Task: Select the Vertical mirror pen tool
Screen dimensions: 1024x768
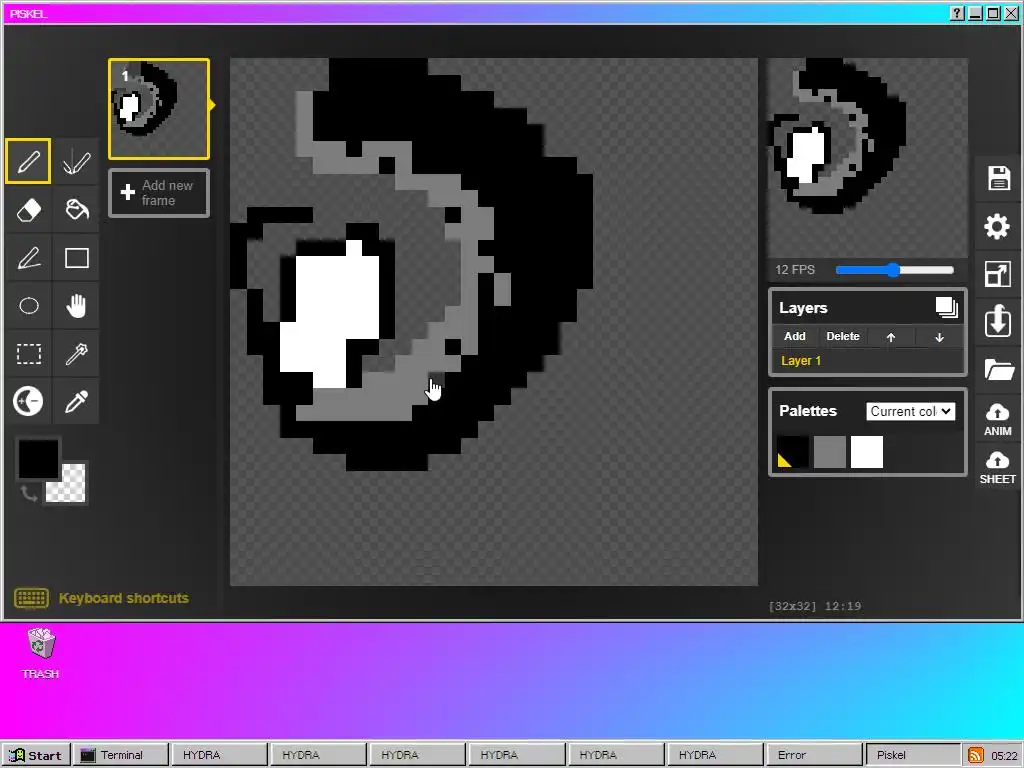Action: pos(76,161)
